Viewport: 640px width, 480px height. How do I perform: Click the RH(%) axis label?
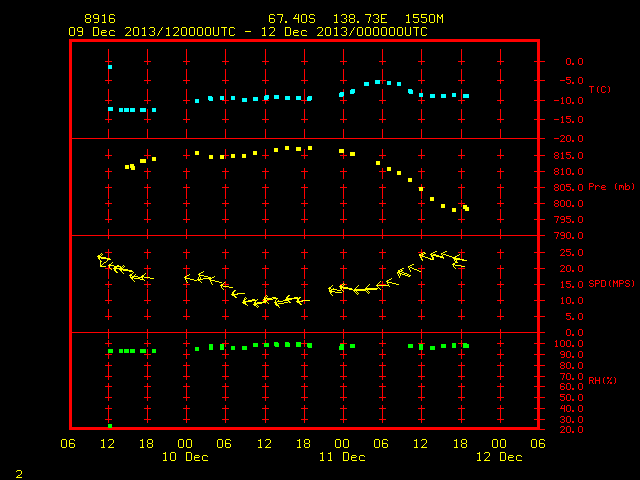602,380
